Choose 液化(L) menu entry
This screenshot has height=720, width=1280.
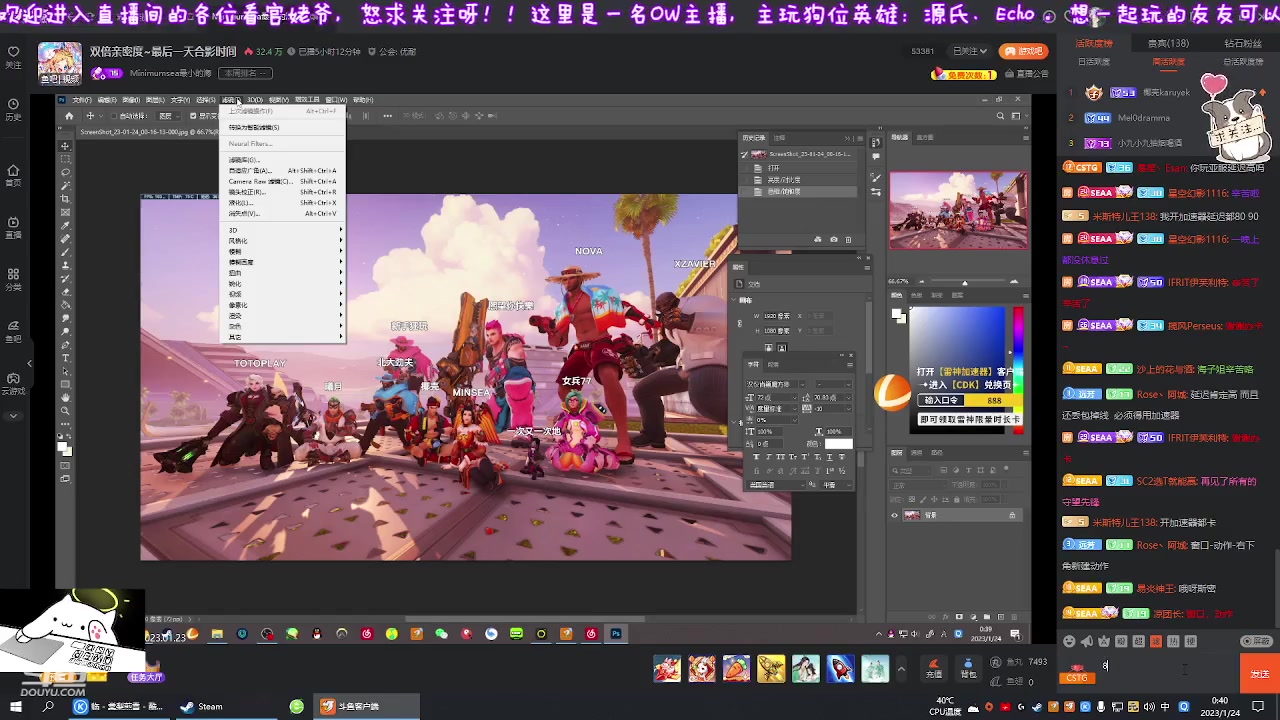[x=283, y=203]
